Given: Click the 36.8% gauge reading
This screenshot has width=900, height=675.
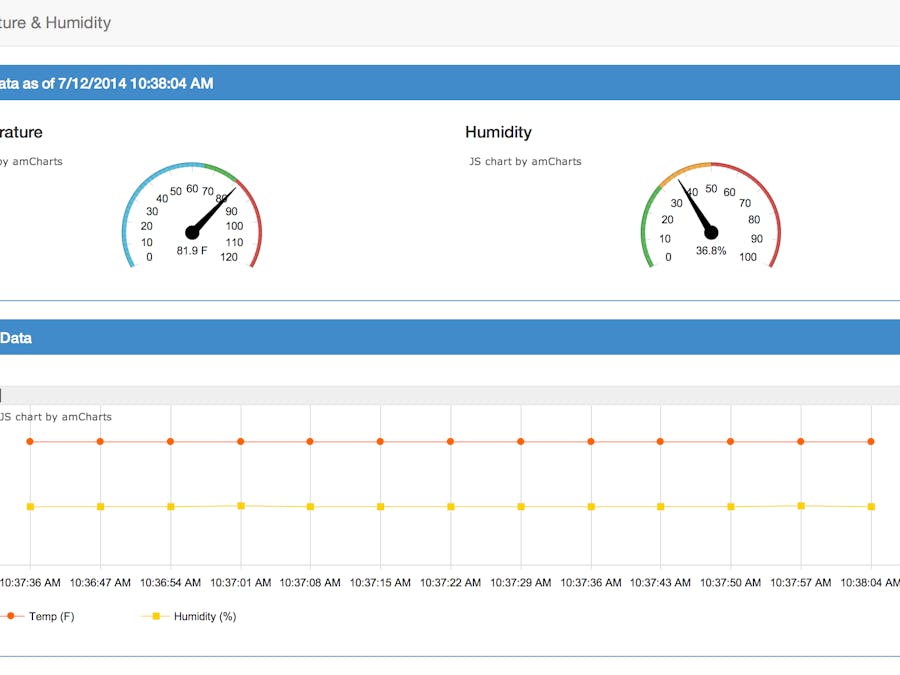Looking at the screenshot, I should click(x=711, y=251).
